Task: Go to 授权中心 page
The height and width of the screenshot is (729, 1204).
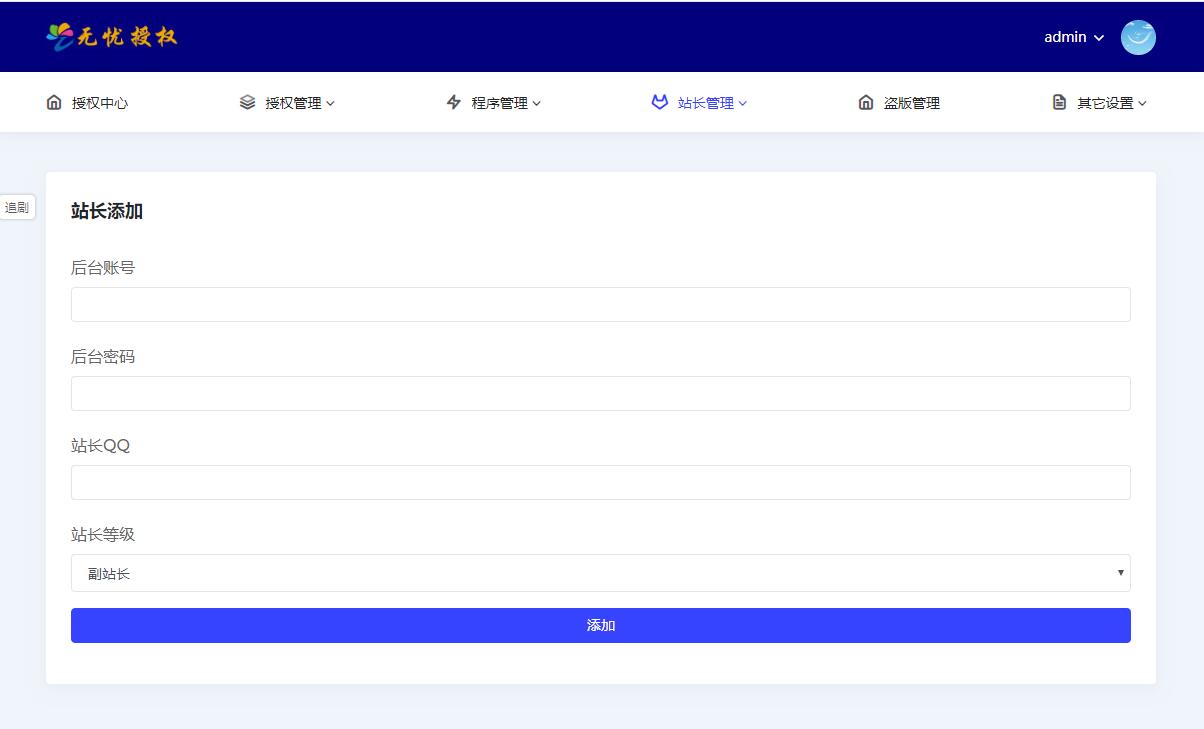Action: click(100, 103)
